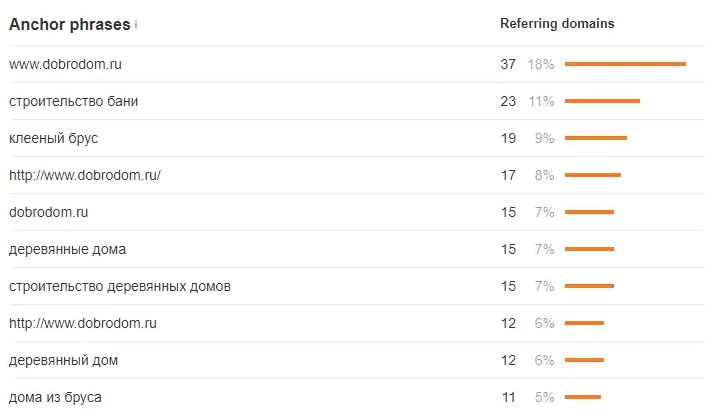The height and width of the screenshot is (414, 706).
Task: Select the дома из бруса anchor phrase
Action: click(55, 397)
